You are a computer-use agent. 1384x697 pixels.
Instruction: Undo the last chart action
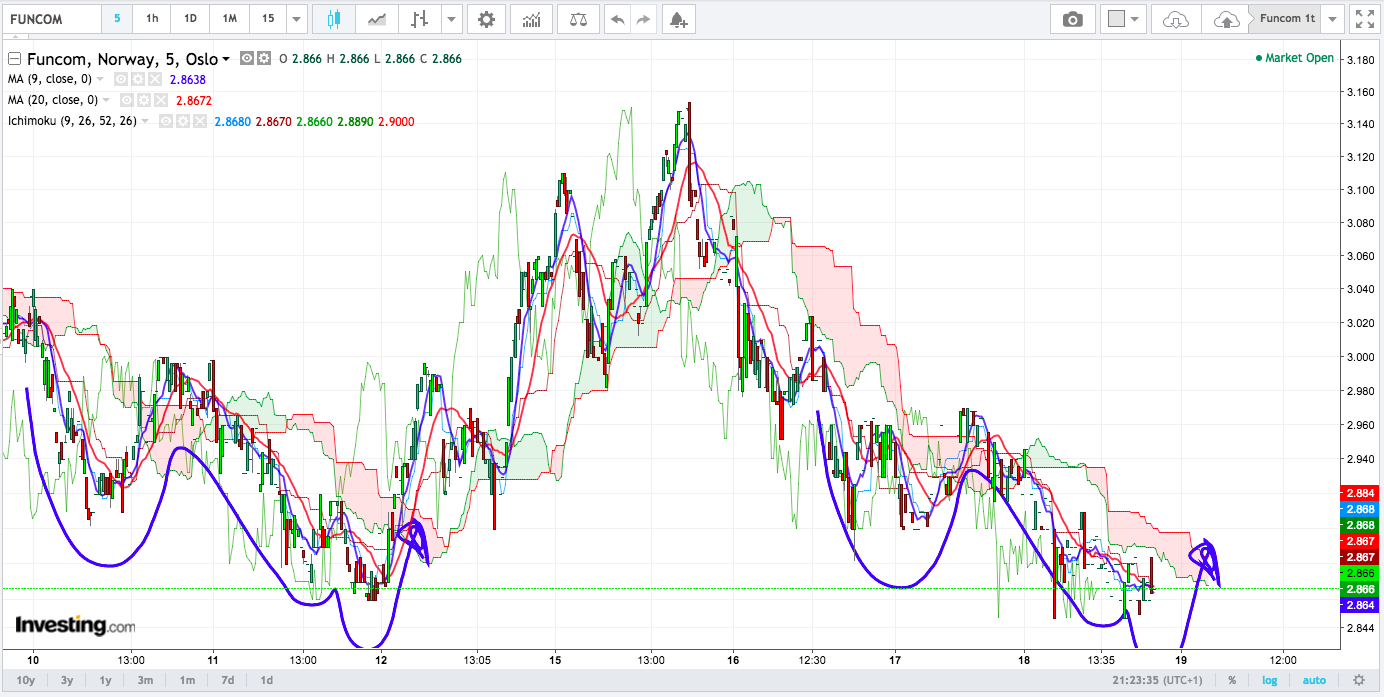pyautogui.click(x=617, y=19)
